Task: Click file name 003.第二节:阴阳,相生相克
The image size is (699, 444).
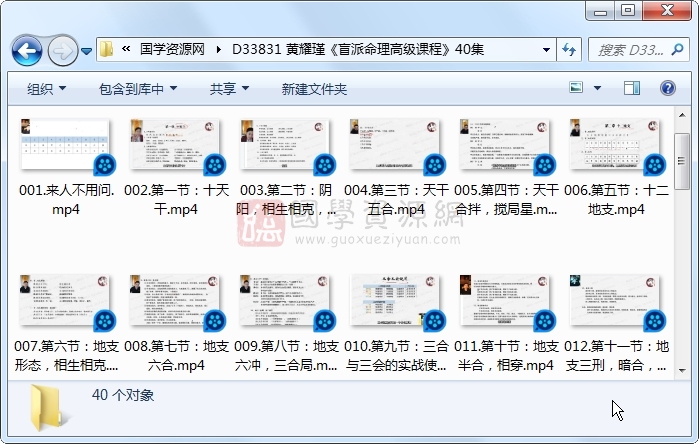Action: coord(286,200)
